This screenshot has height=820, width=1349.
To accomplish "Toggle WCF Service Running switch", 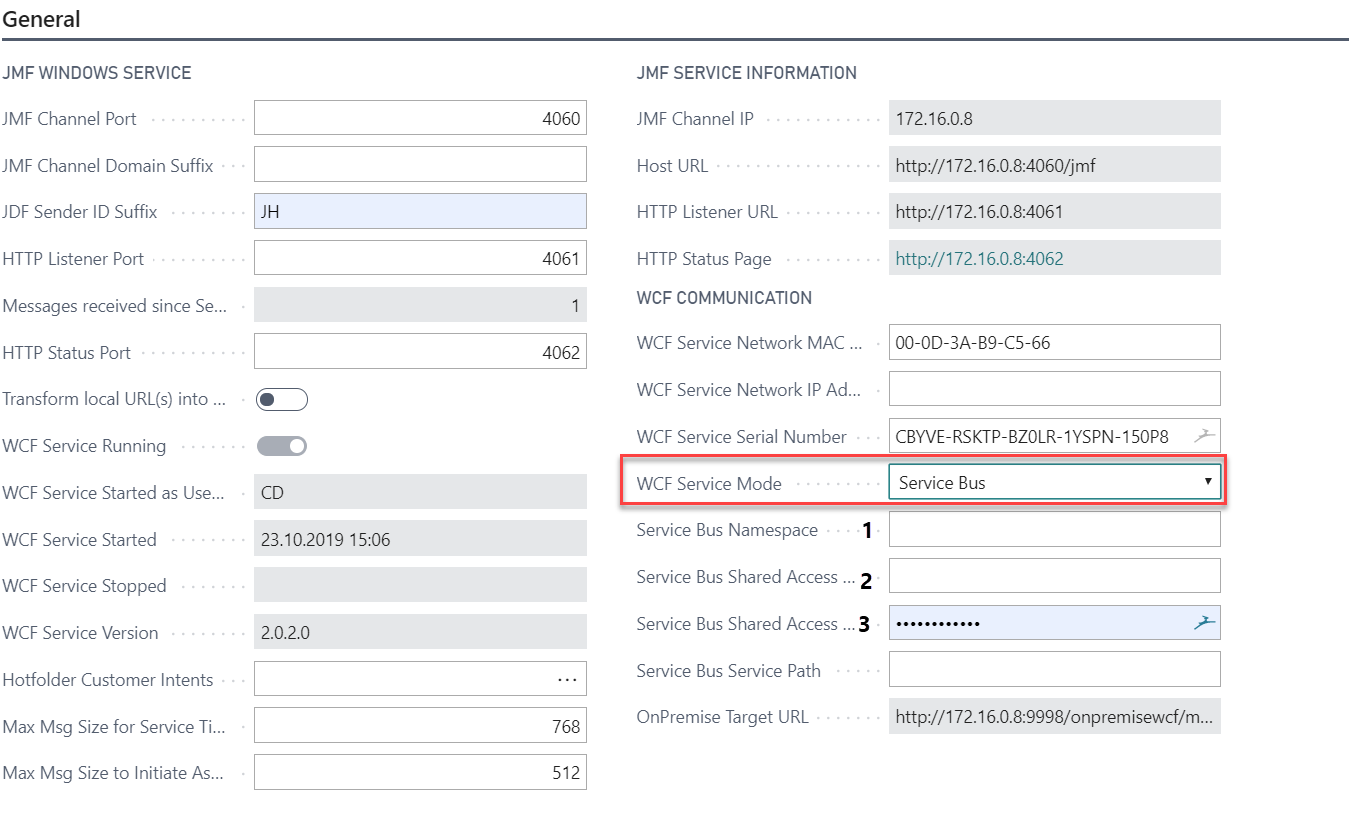I will (x=281, y=446).
